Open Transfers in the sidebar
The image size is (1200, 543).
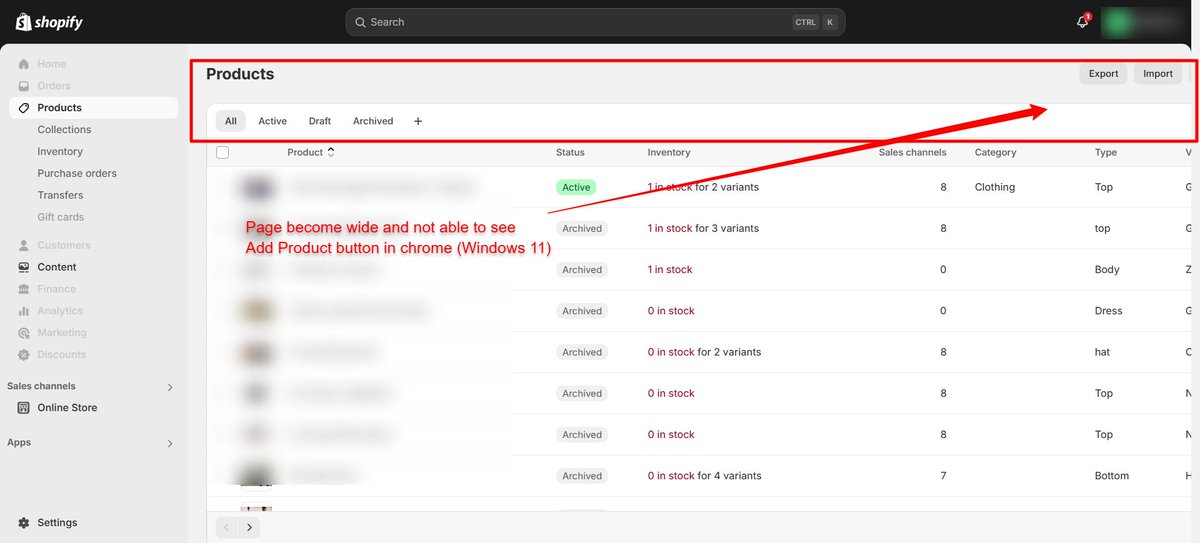tap(60, 196)
